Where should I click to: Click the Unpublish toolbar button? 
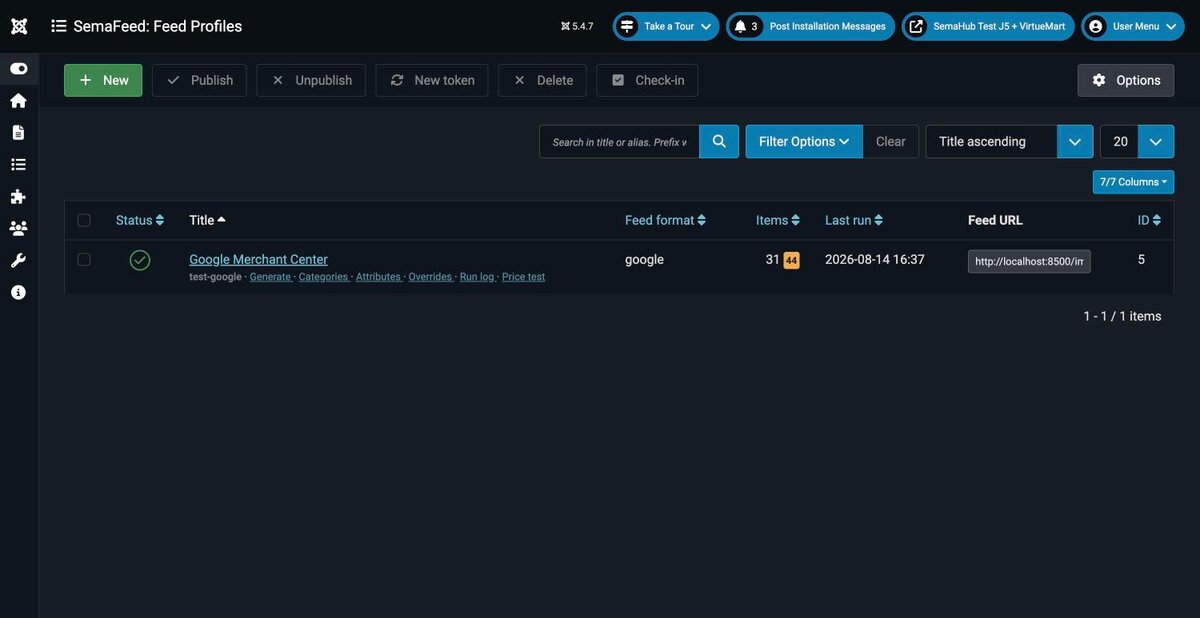point(311,80)
